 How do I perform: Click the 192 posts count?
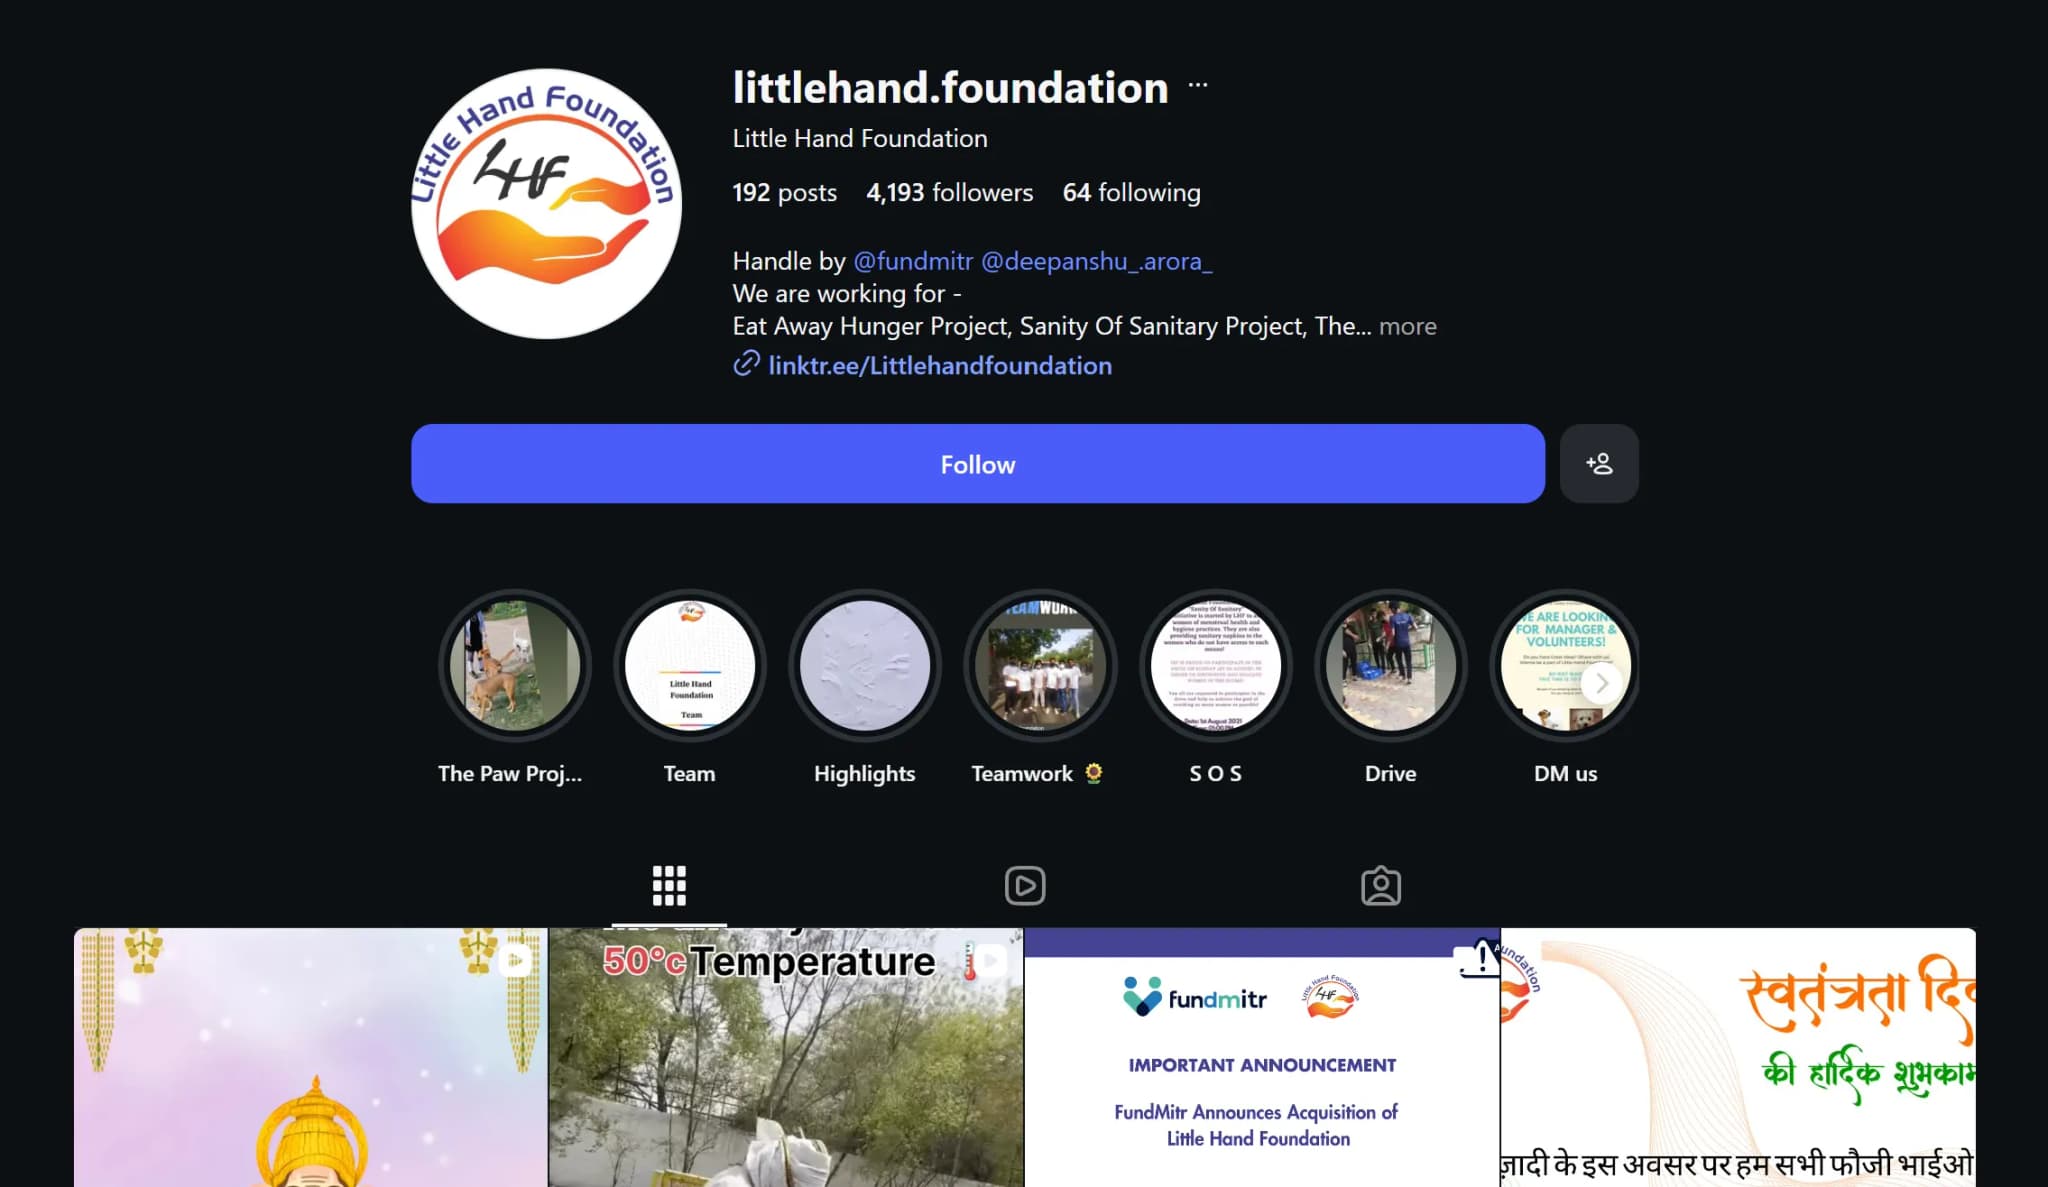(x=784, y=193)
